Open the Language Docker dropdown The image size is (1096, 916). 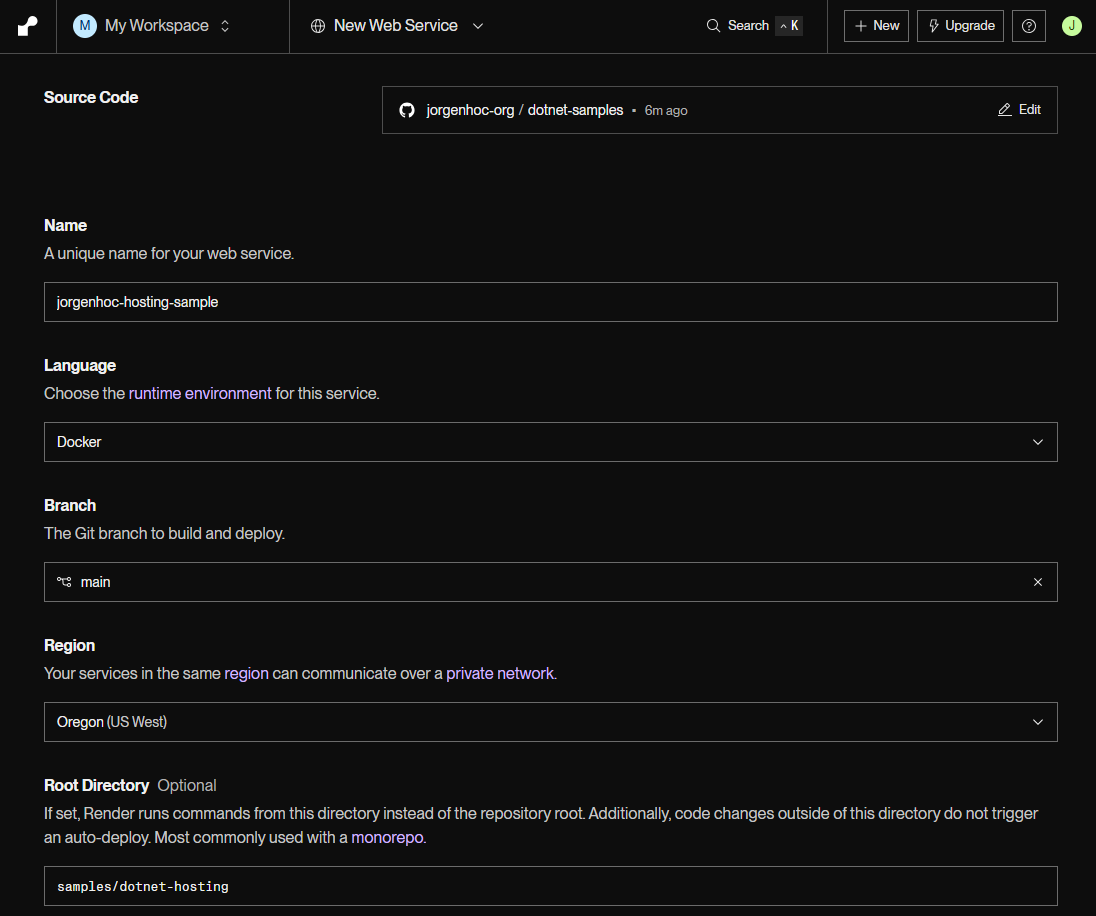tap(550, 442)
